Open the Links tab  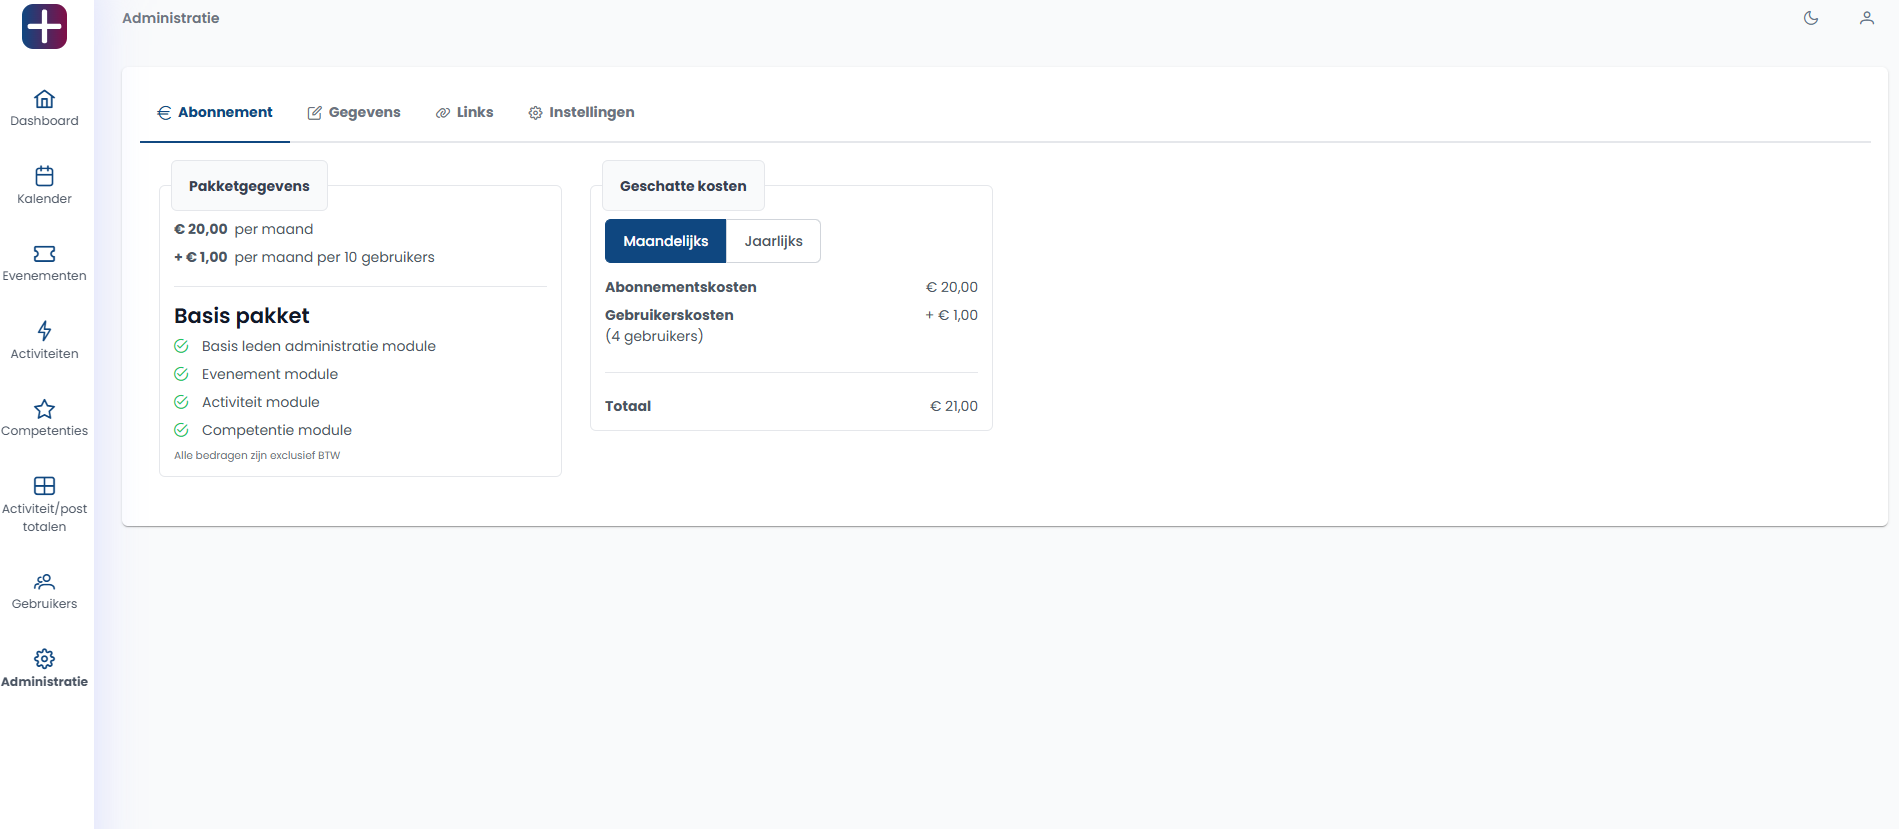point(465,112)
